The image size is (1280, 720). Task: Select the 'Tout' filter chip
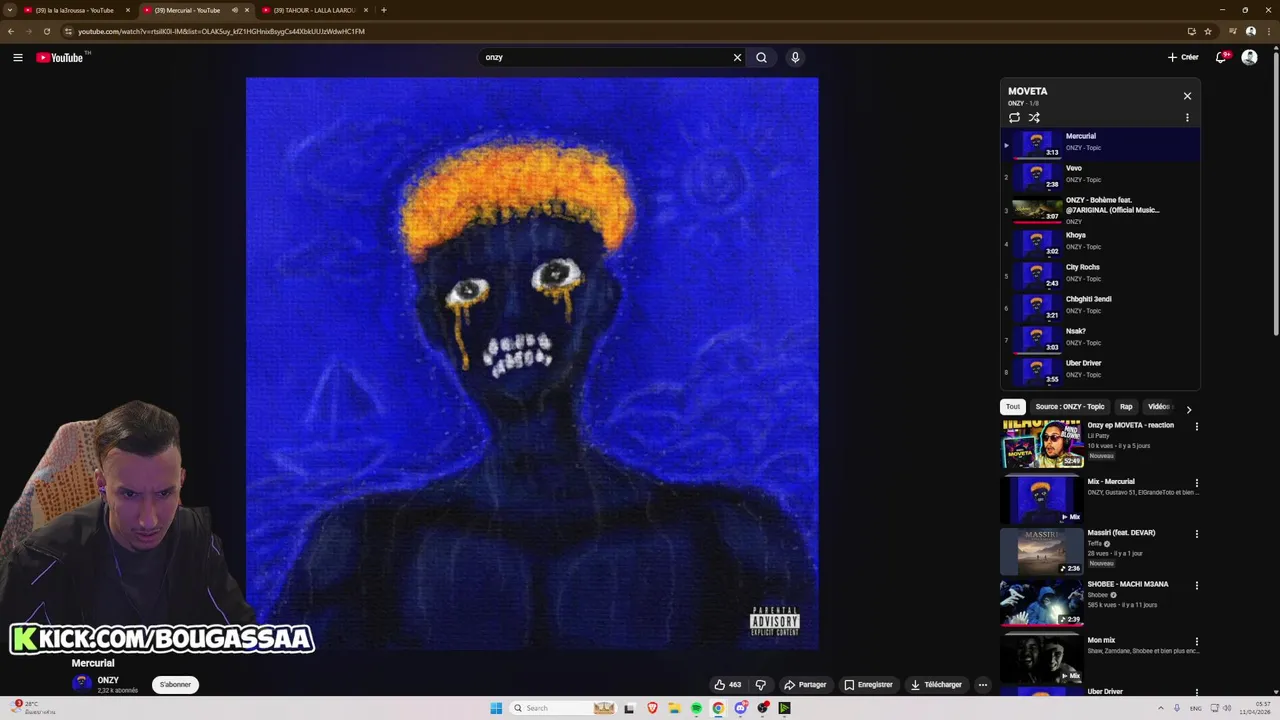pyautogui.click(x=1013, y=407)
